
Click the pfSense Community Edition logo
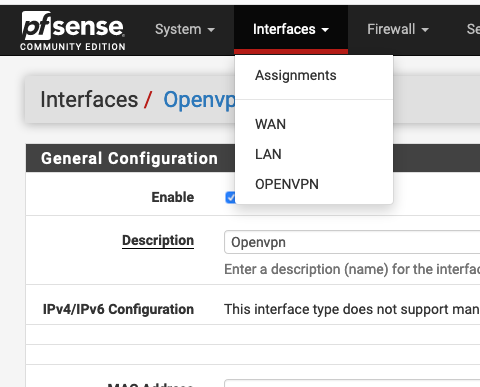[73, 31]
